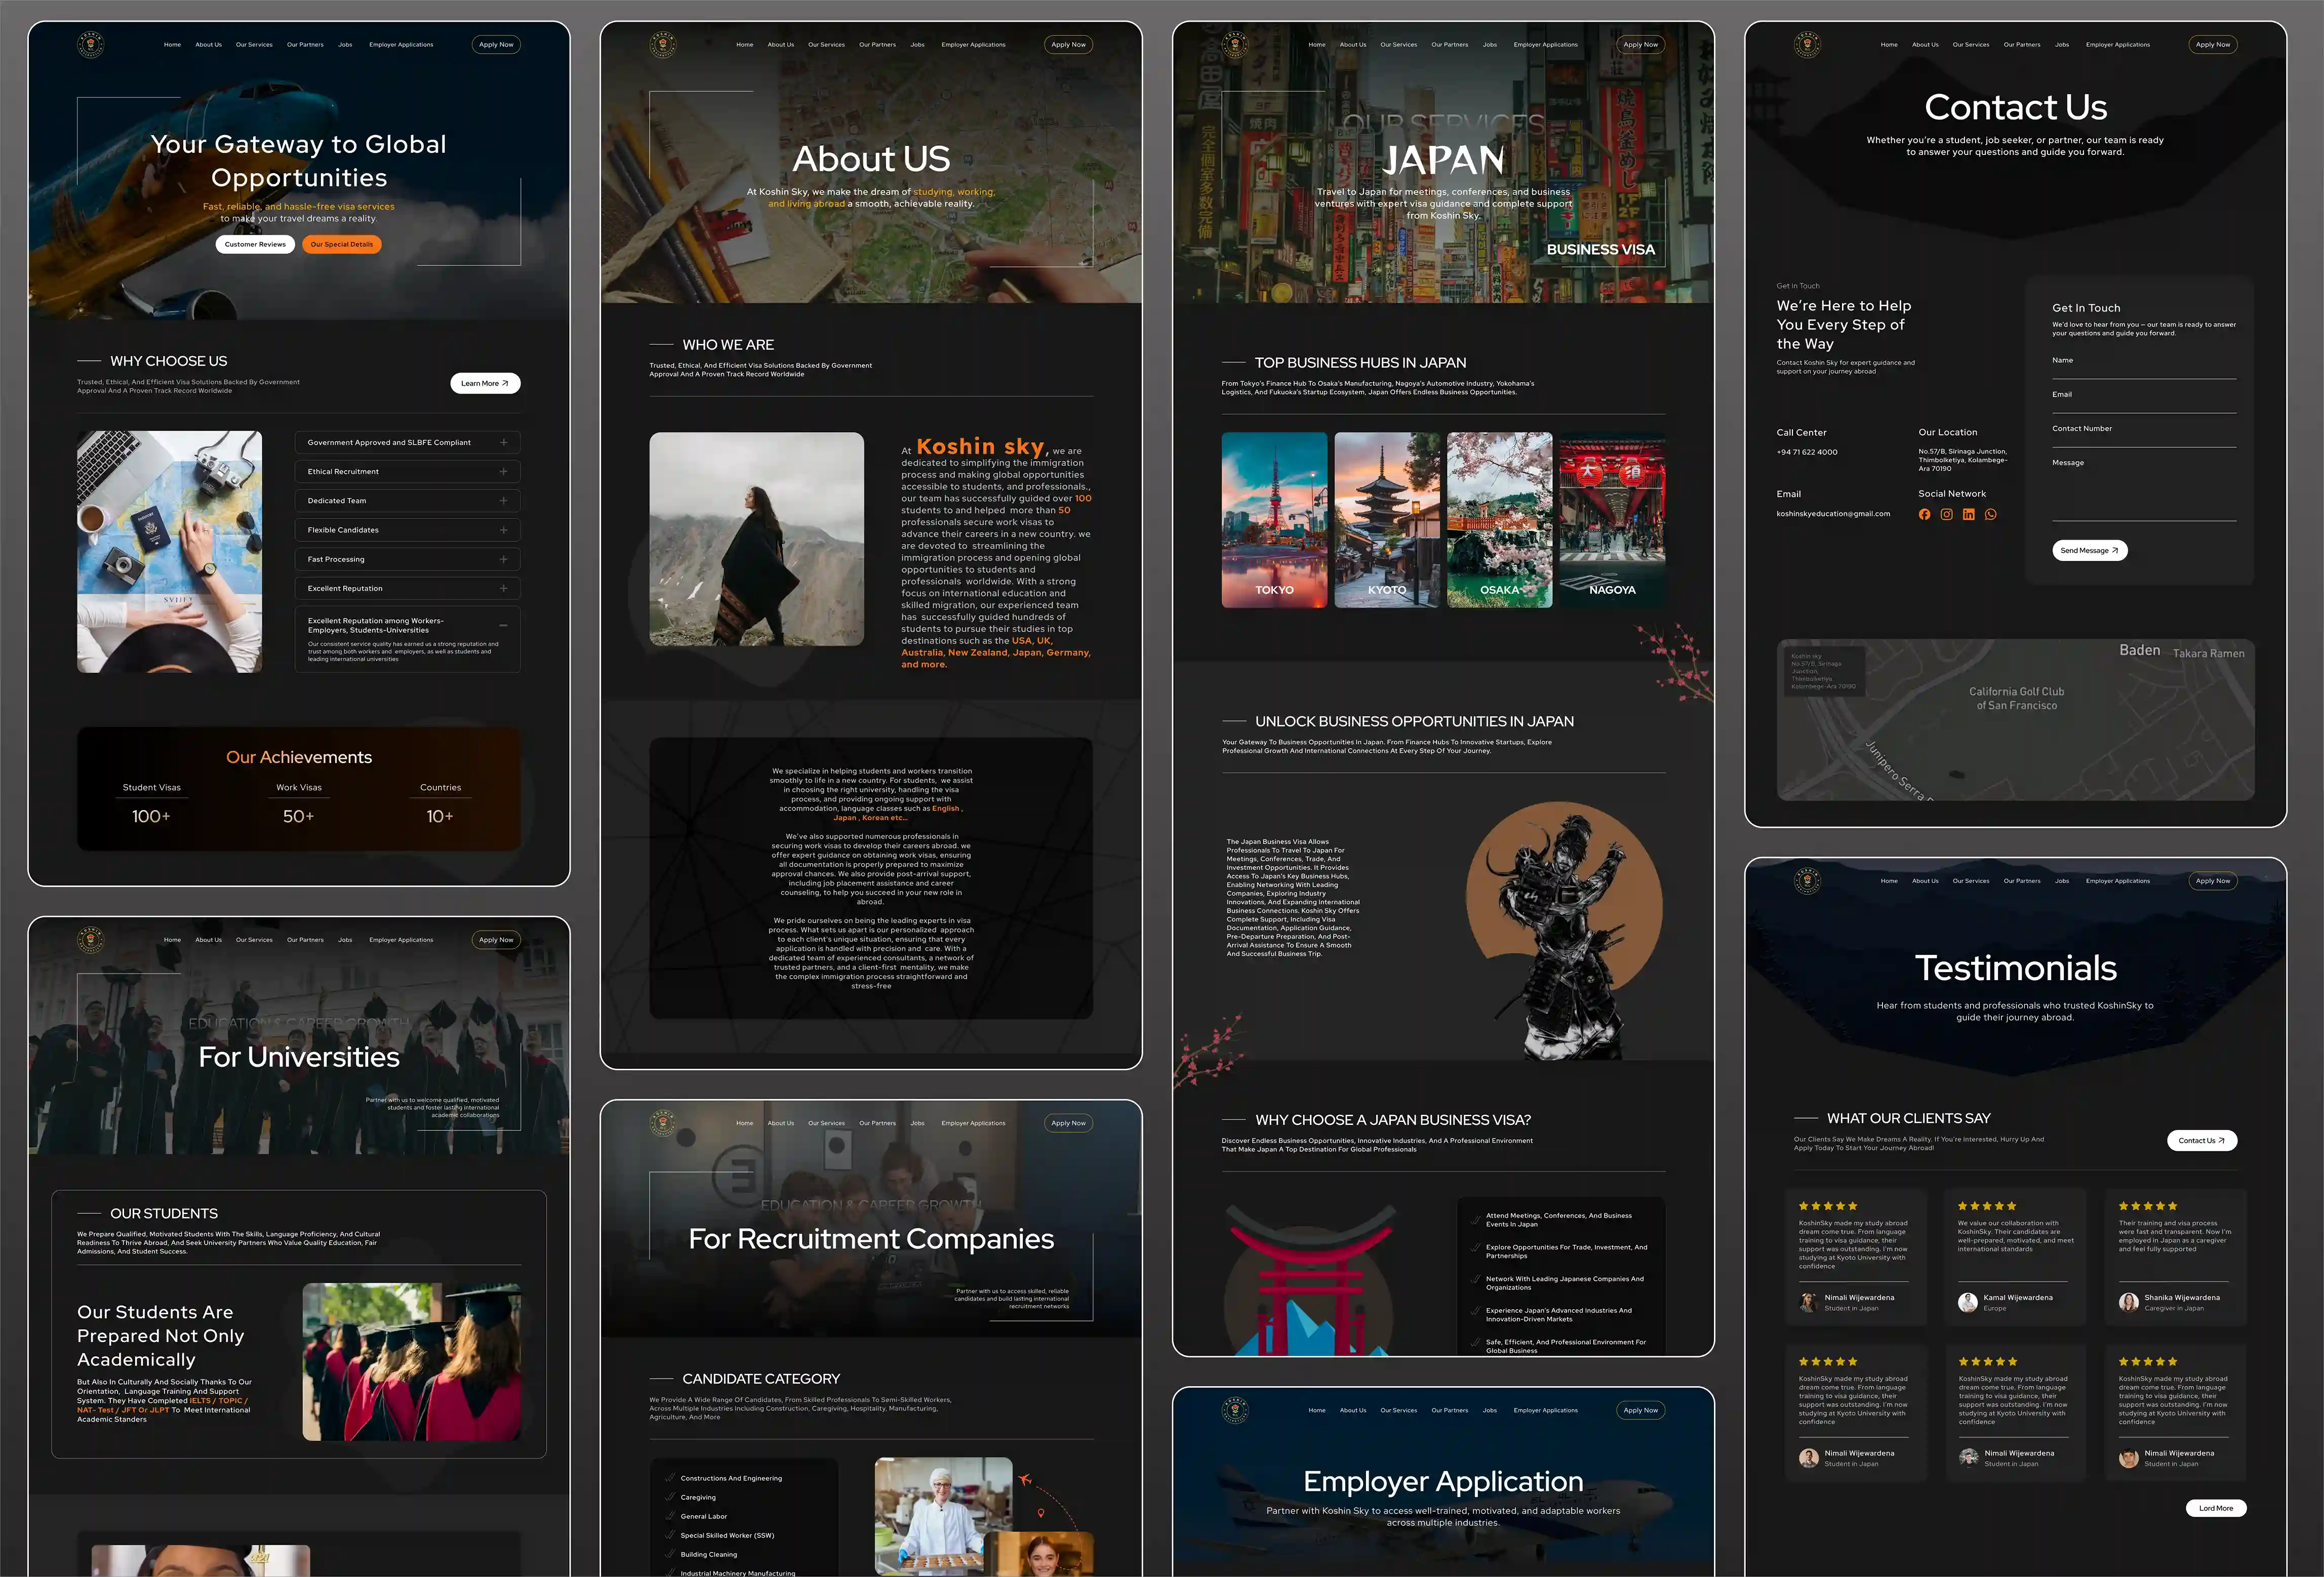Click the logo on the Testimonials page
2324x1577 pixels.
coord(1807,881)
